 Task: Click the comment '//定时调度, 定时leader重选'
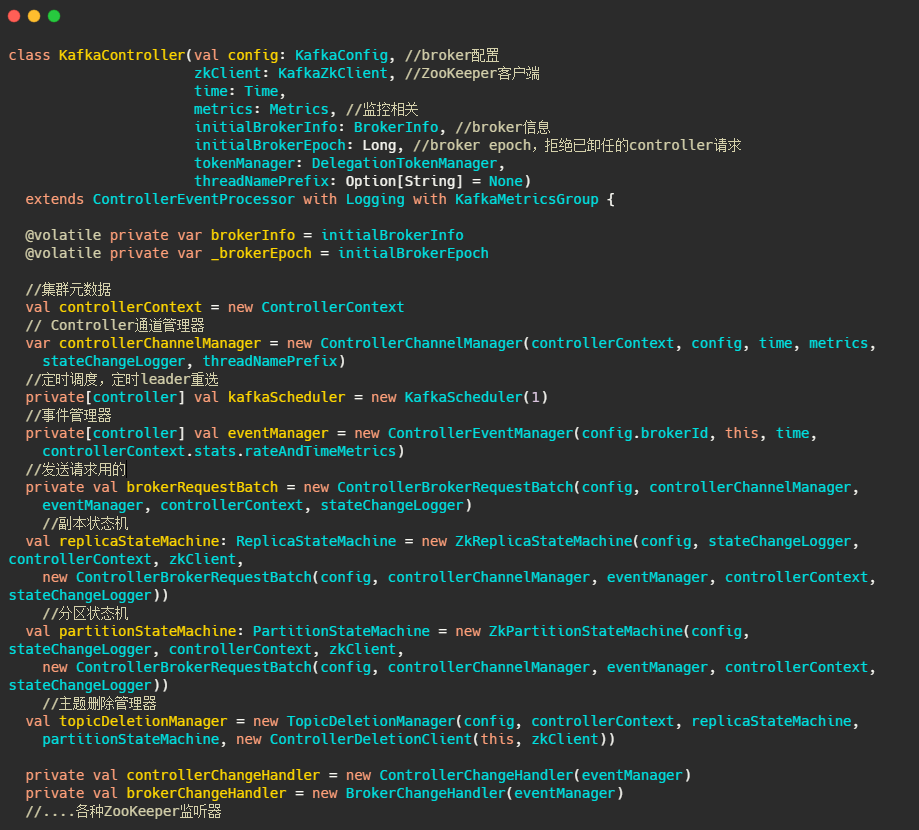122,379
